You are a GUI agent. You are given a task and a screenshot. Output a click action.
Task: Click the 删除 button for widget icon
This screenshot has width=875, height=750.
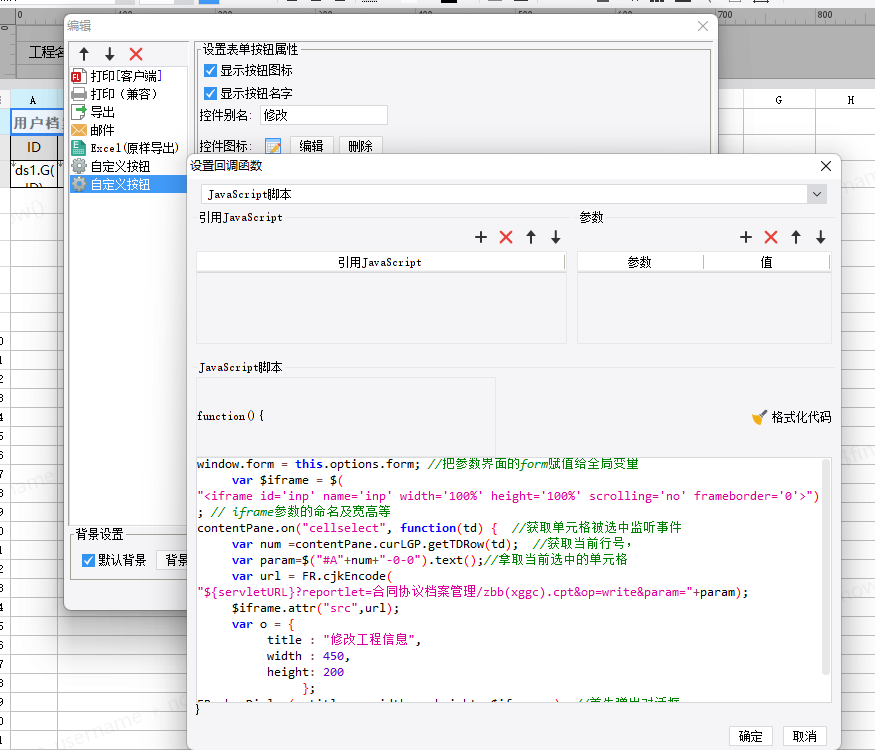[360, 146]
